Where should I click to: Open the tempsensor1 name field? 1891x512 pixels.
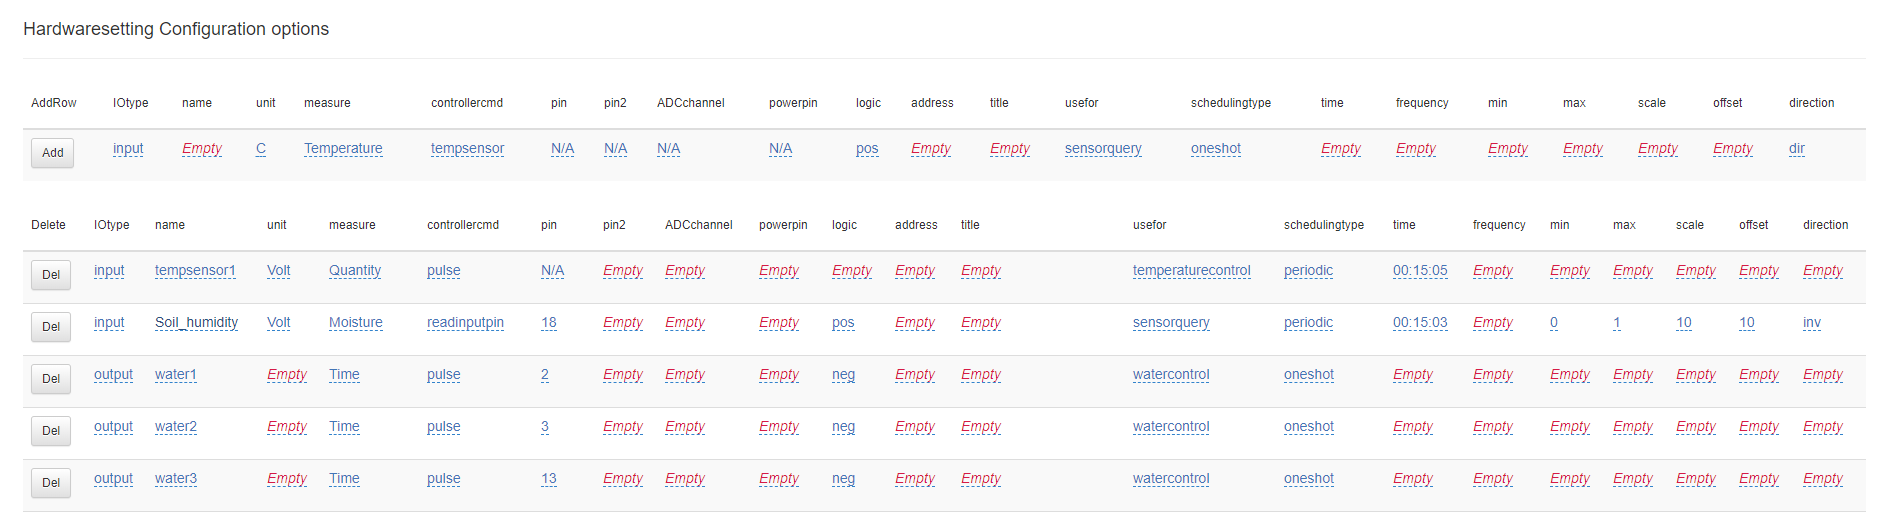tap(195, 271)
